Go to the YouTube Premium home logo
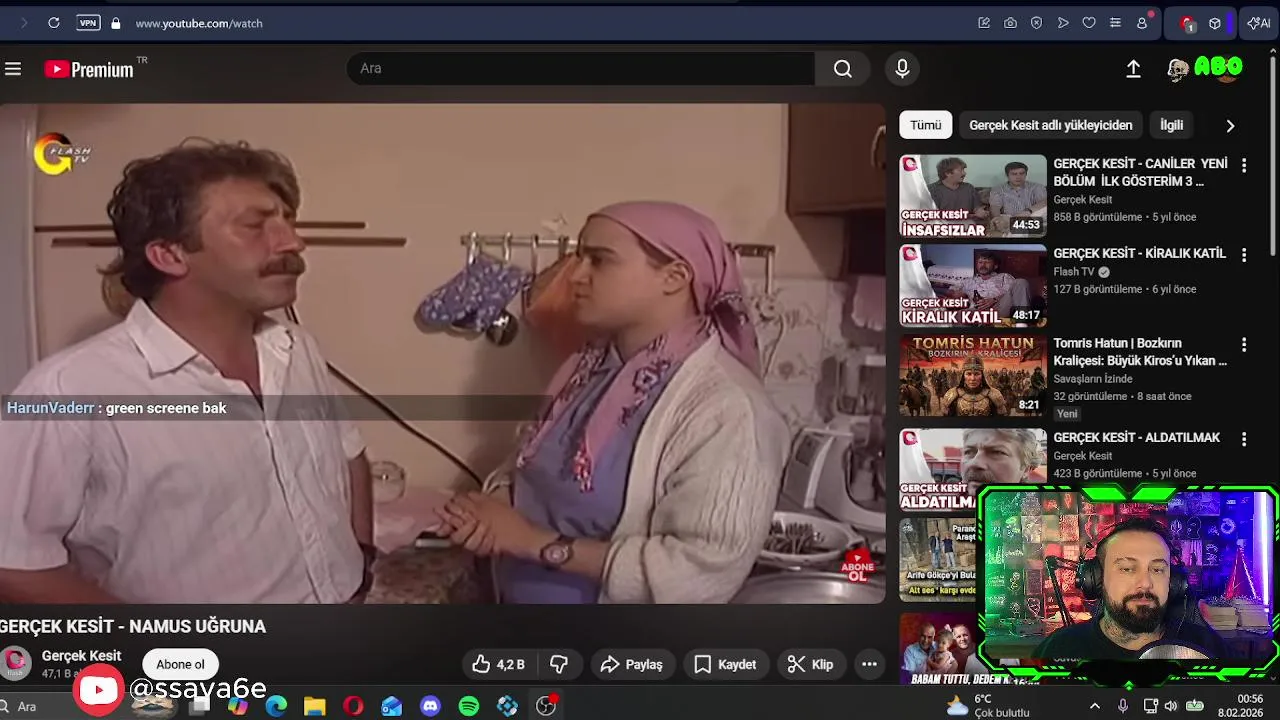Image resolution: width=1280 pixels, height=720 pixels. click(90, 69)
